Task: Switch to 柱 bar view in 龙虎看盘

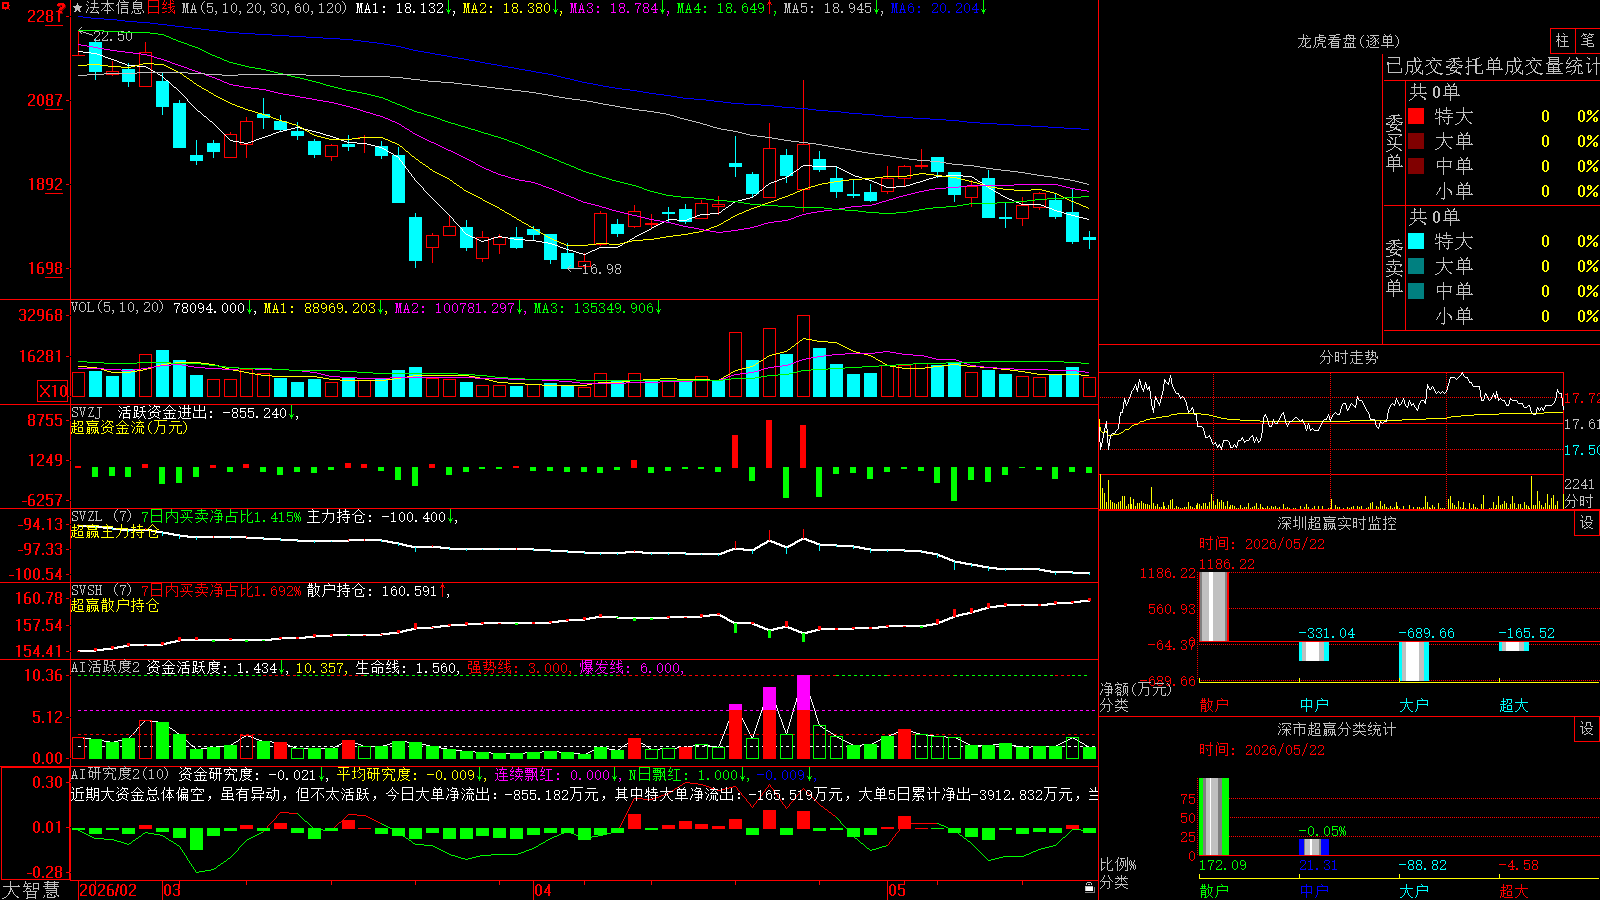Action: pyautogui.click(x=1562, y=40)
